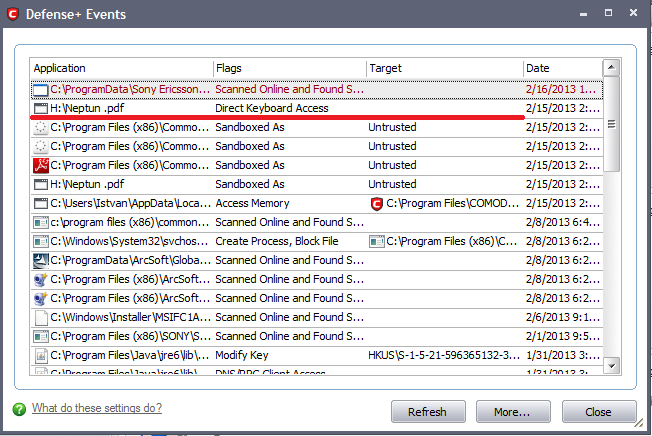Click the 2/16/2013 date cell
Image resolution: width=652 pixels, height=436 pixels.
pyautogui.click(x=561, y=89)
